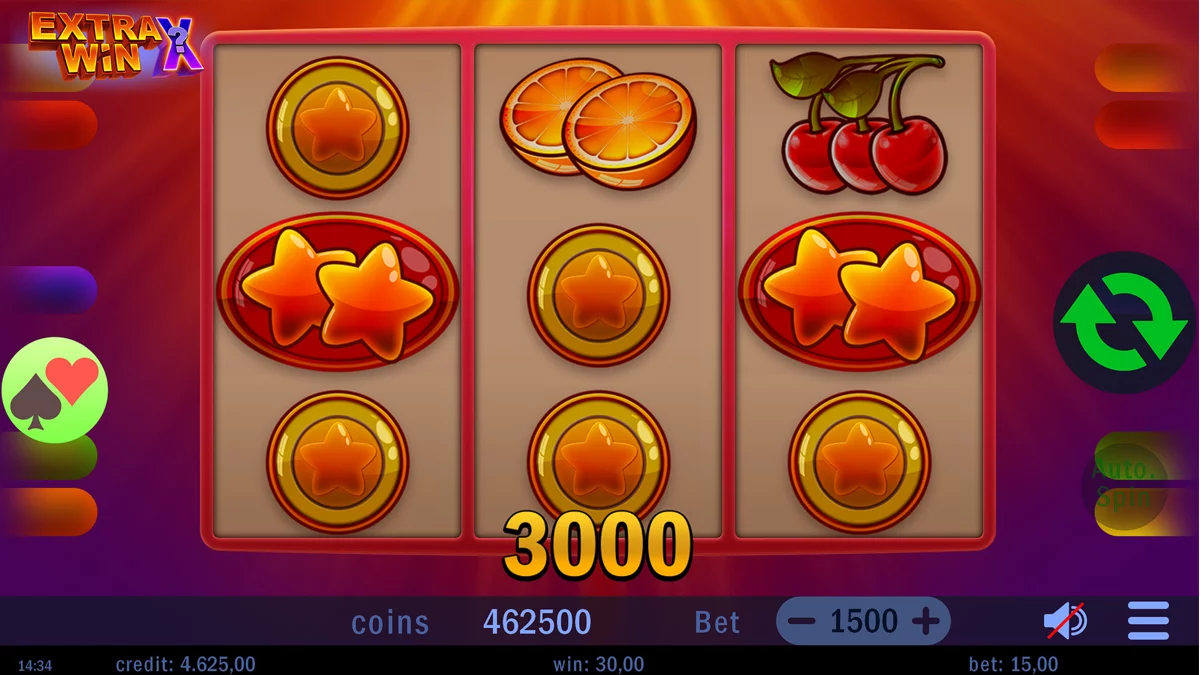Spin the reels with green arrows button
Screen dimensions: 1200x675
point(1124,322)
